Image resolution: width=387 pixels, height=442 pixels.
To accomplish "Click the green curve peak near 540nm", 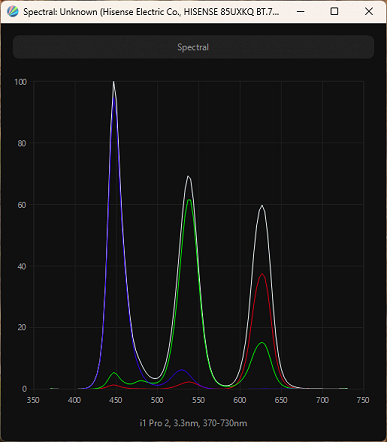I will [x=189, y=200].
